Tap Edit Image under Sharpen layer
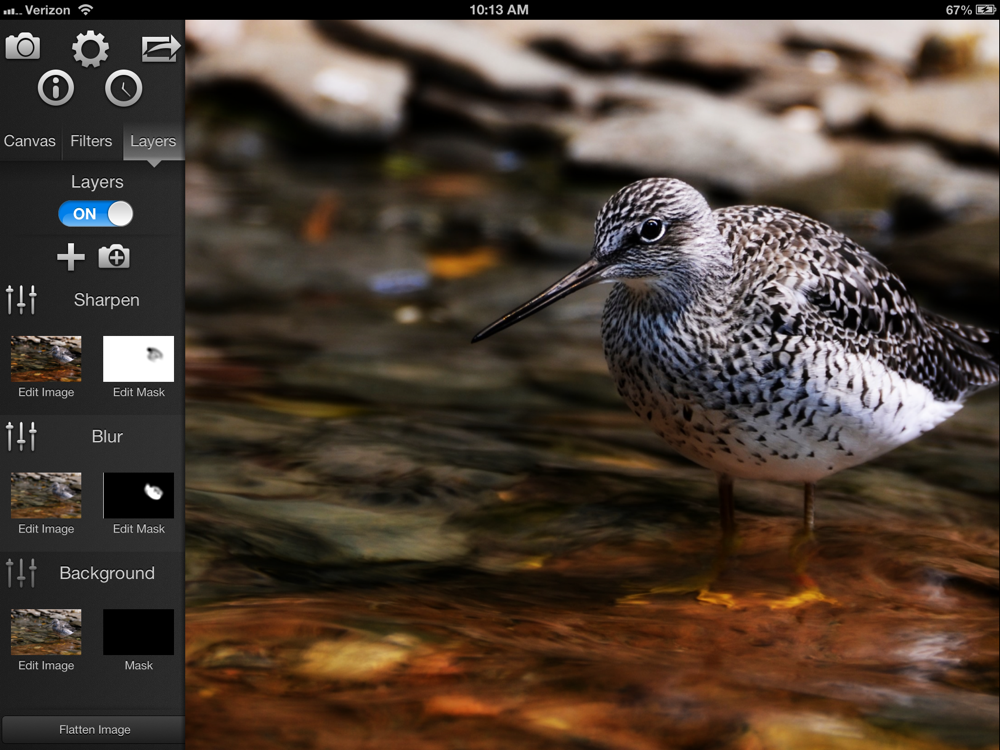 (x=46, y=392)
